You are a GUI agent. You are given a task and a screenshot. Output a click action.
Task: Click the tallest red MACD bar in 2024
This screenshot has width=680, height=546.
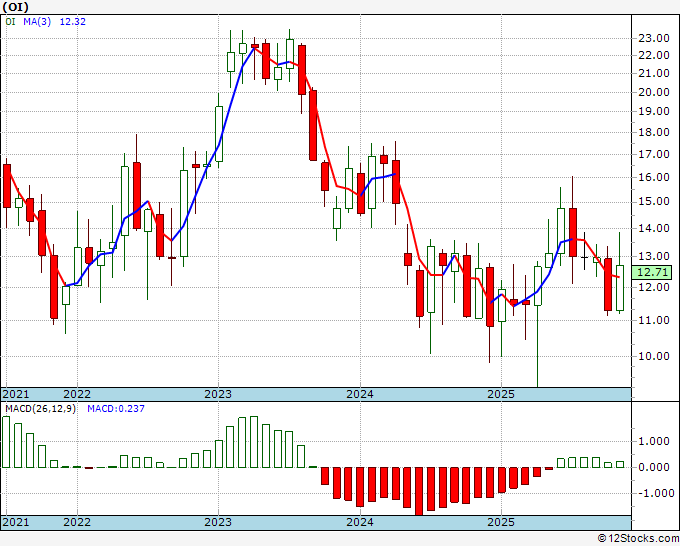point(419,491)
